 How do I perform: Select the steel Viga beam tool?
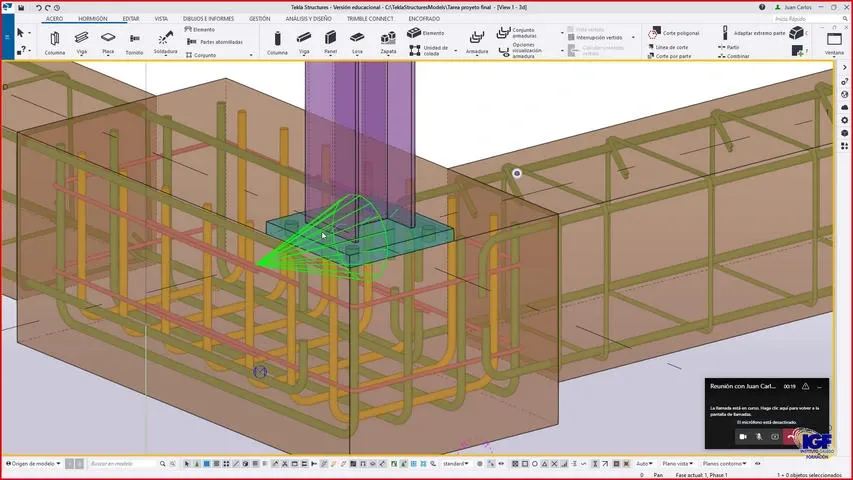(x=82, y=42)
